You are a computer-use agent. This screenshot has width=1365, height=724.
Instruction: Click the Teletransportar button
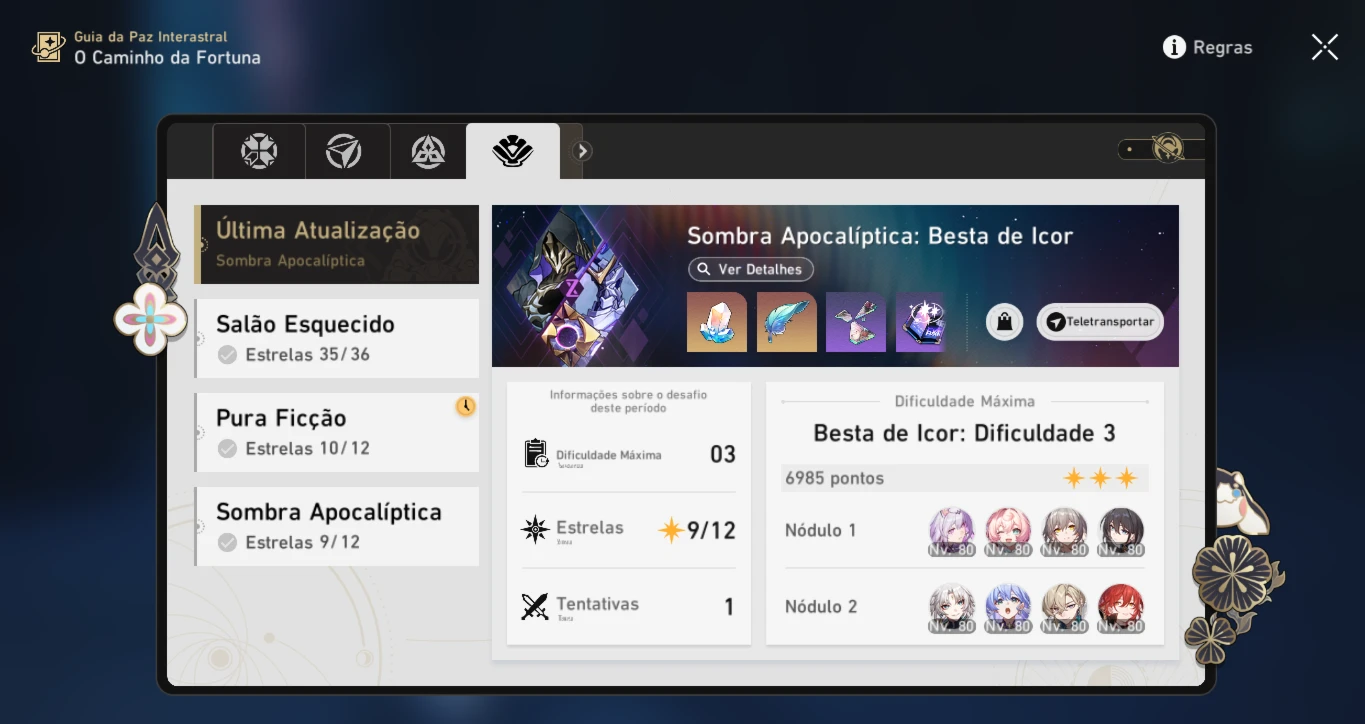coord(1100,322)
